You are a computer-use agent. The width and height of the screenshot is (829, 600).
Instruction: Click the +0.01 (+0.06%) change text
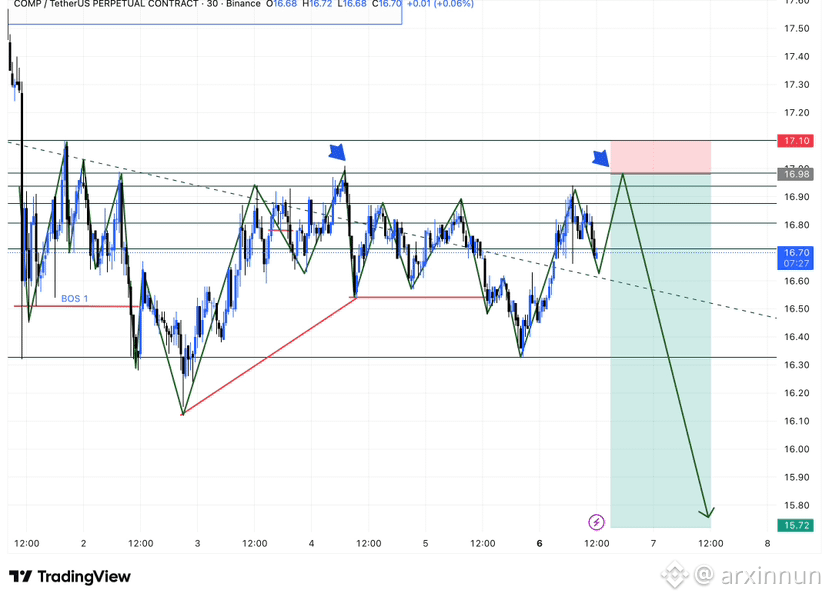pyautogui.click(x=440, y=4)
